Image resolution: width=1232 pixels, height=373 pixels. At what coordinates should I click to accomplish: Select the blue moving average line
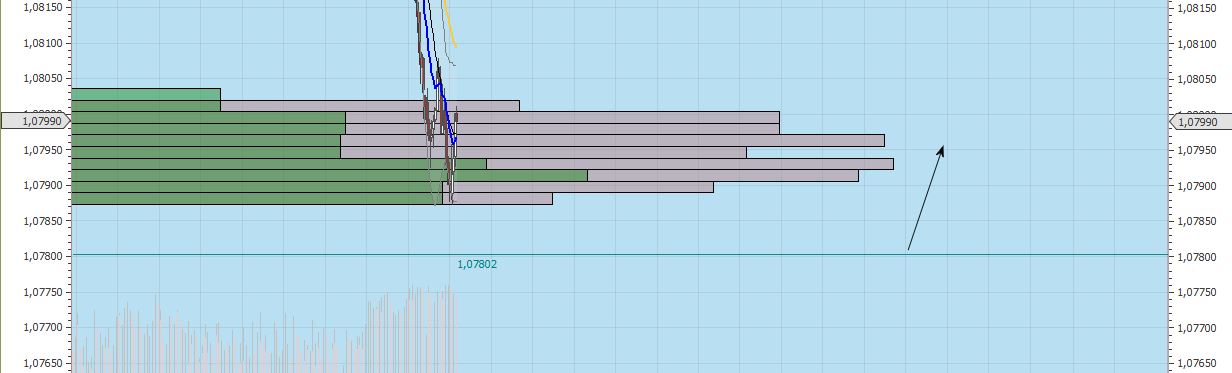(x=439, y=74)
